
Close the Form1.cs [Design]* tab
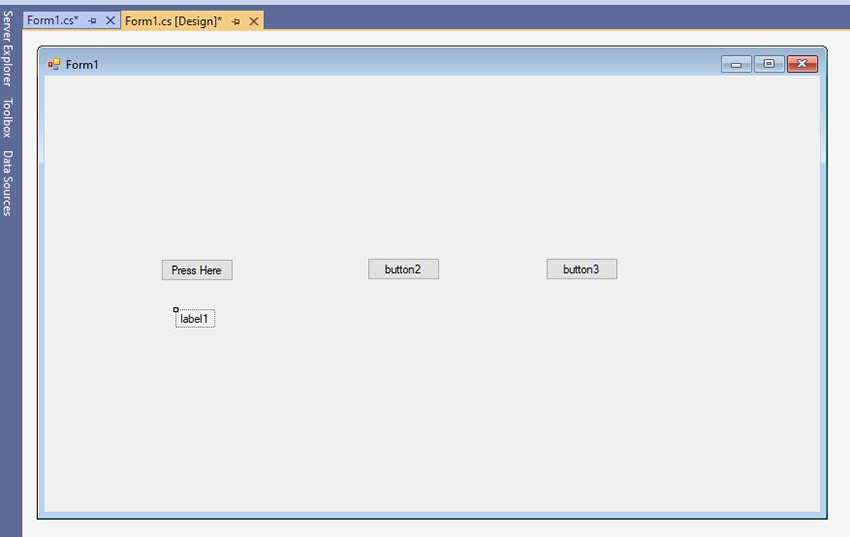(x=254, y=22)
